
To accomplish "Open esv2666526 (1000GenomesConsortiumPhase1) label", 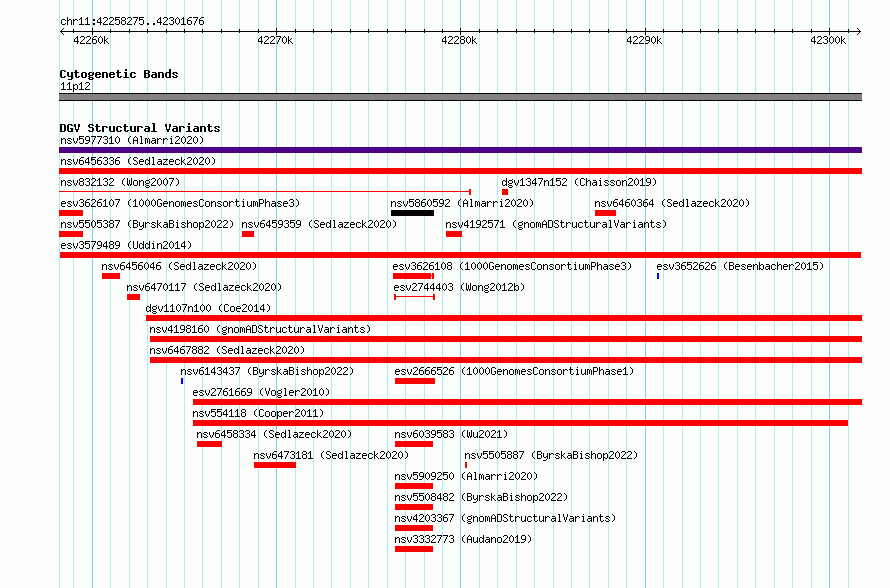I will pos(514,371).
